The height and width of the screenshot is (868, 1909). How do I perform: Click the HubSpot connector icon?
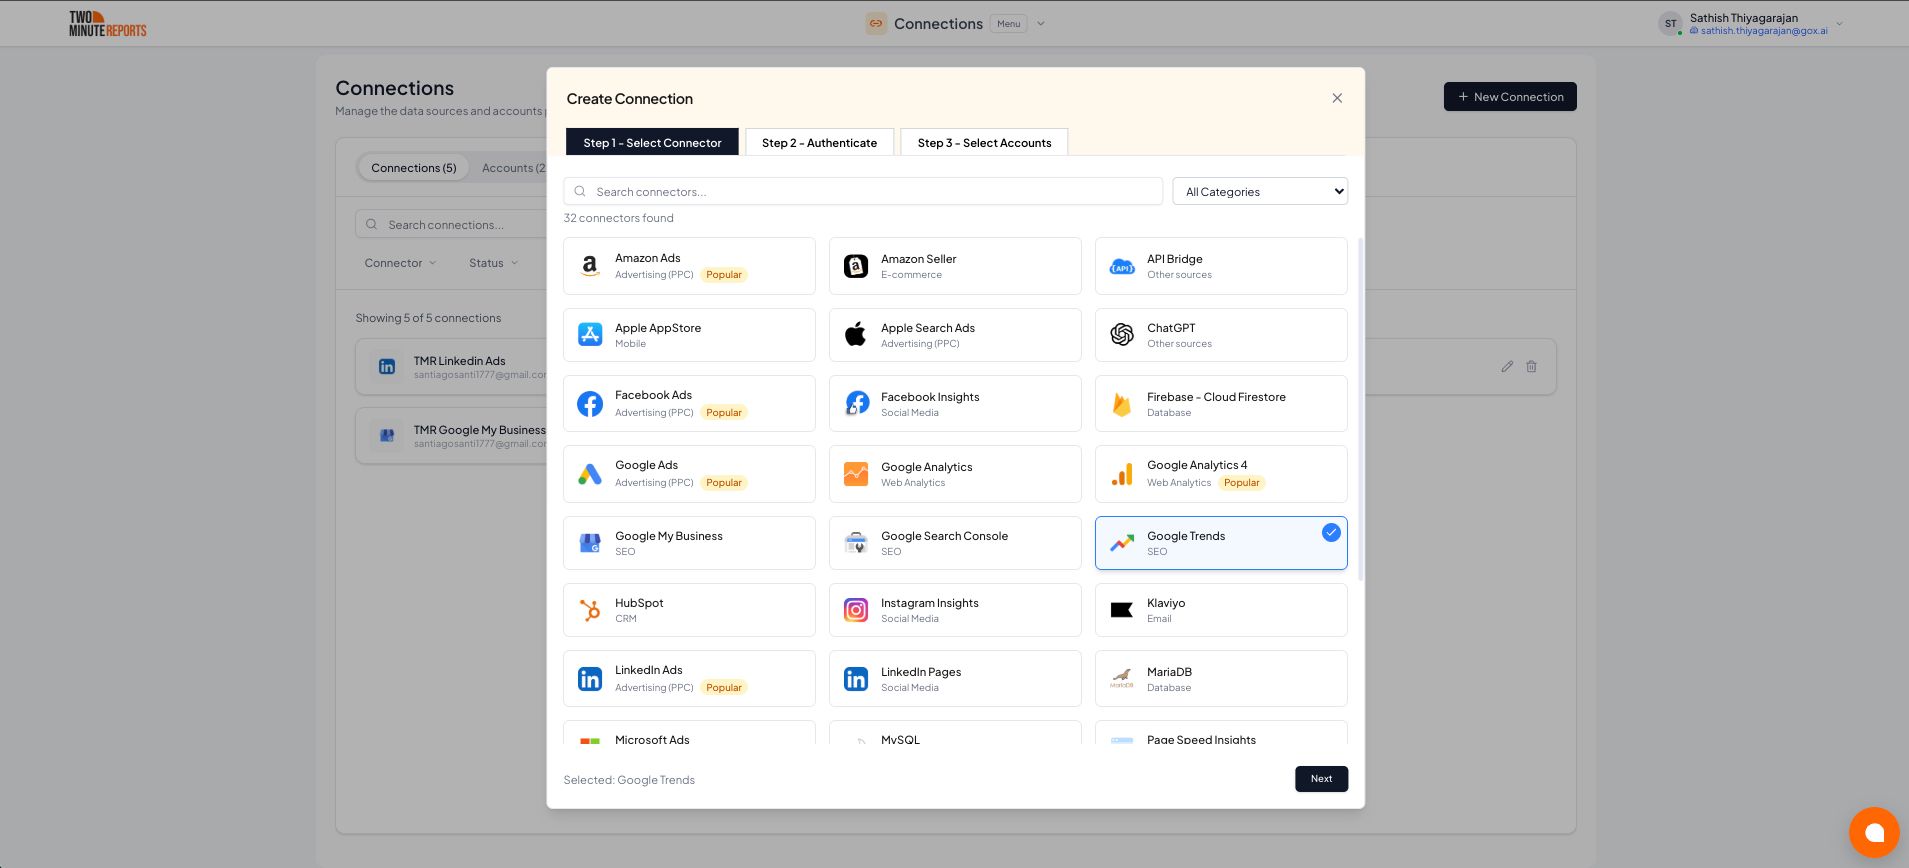(590, 610)
